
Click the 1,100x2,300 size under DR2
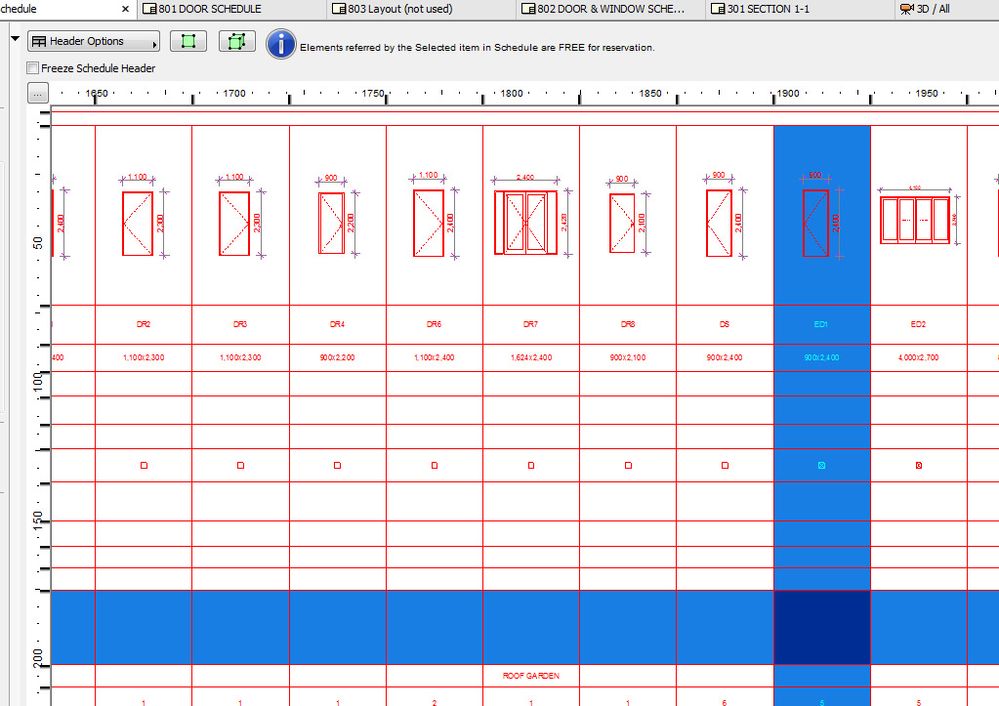(x=143, y=358)
